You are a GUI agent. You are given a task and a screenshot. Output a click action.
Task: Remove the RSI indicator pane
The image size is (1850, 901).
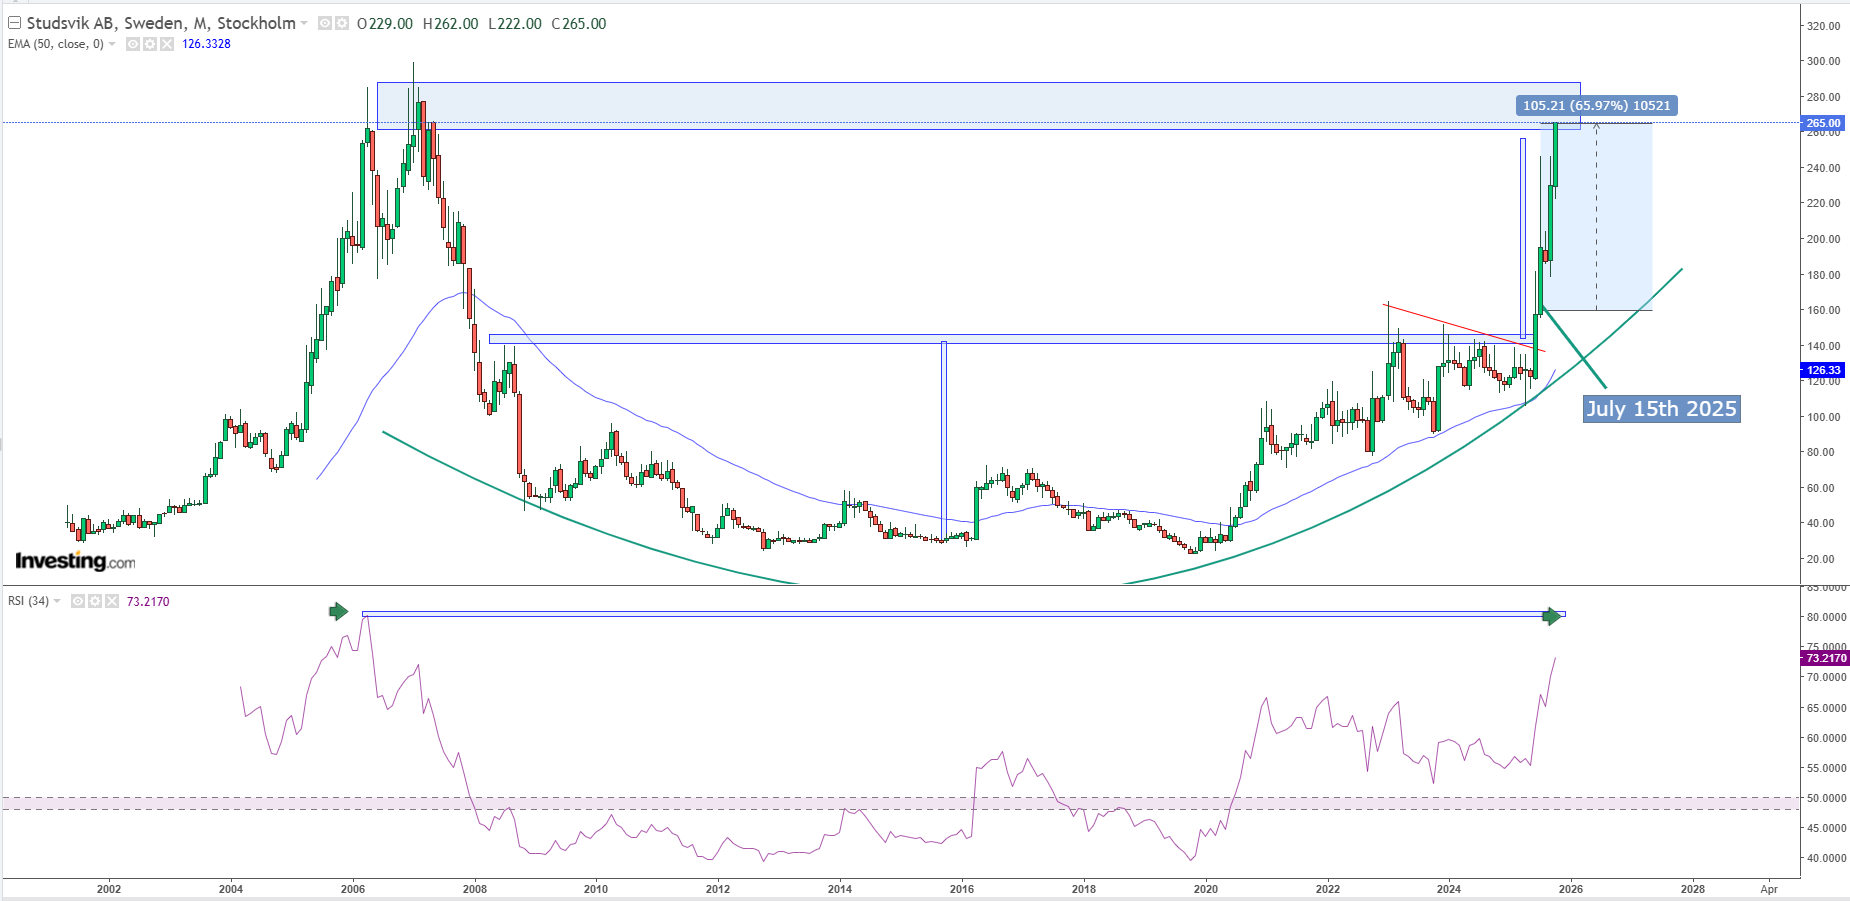click(x=112, y=601)
